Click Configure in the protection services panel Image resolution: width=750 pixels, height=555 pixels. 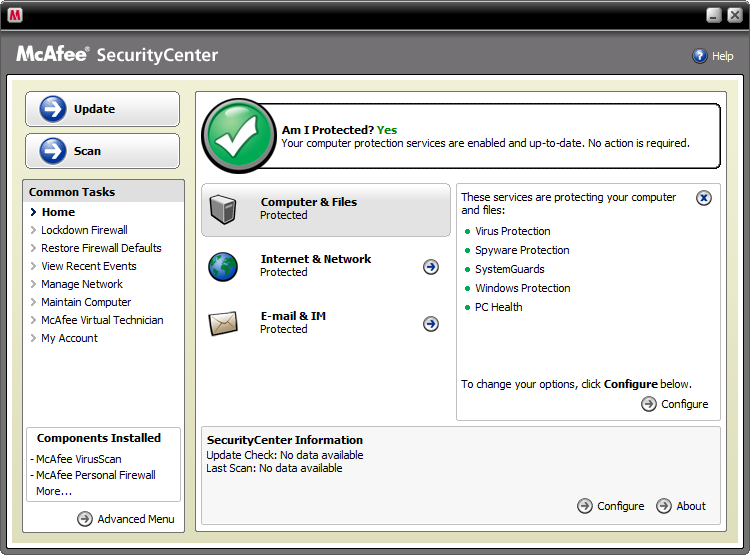(x=675, y=404)
